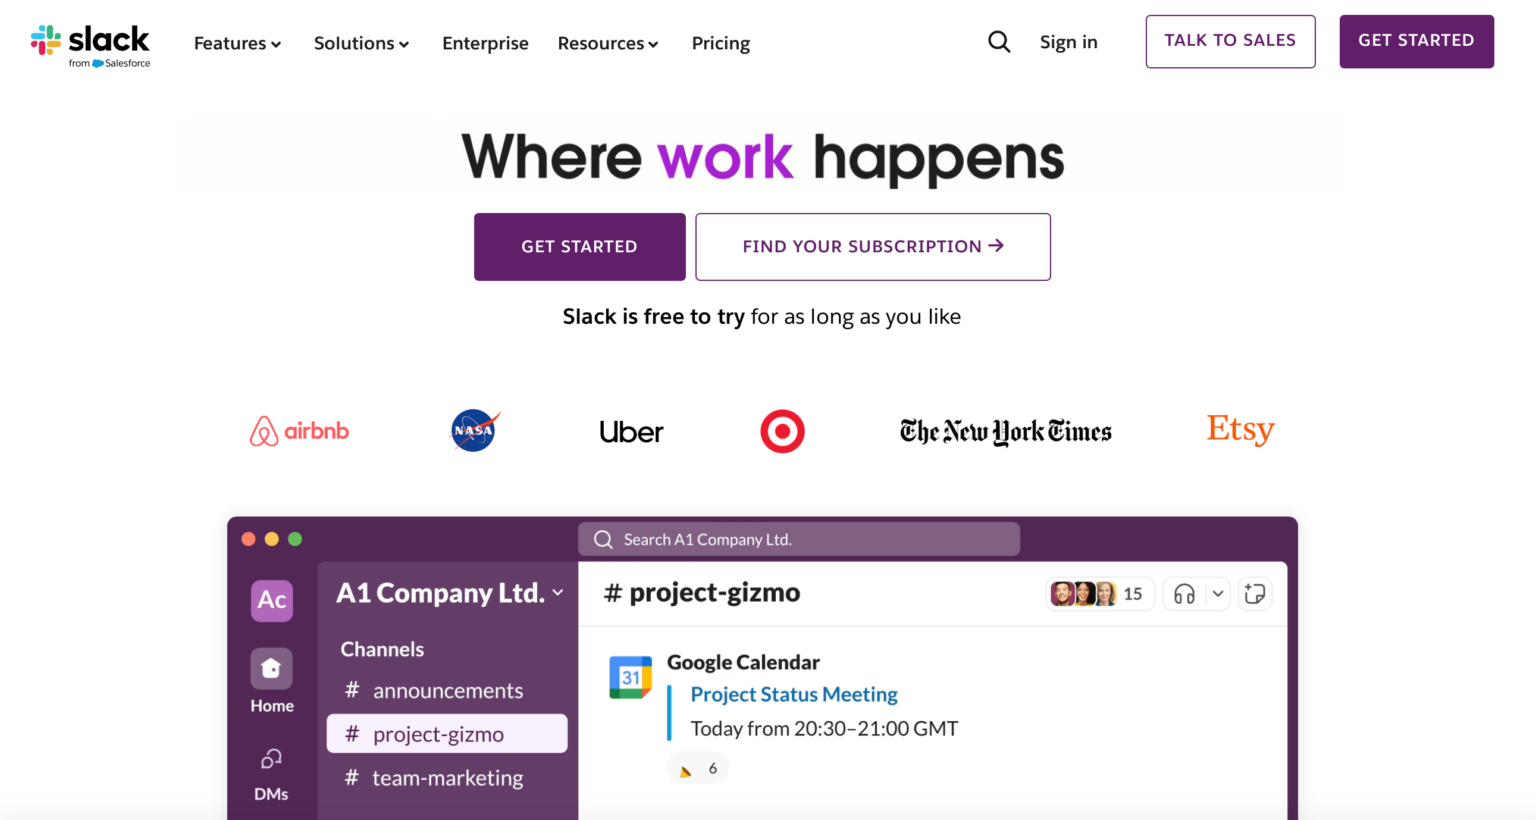Open the website search magnifier icon

point(999,42)
